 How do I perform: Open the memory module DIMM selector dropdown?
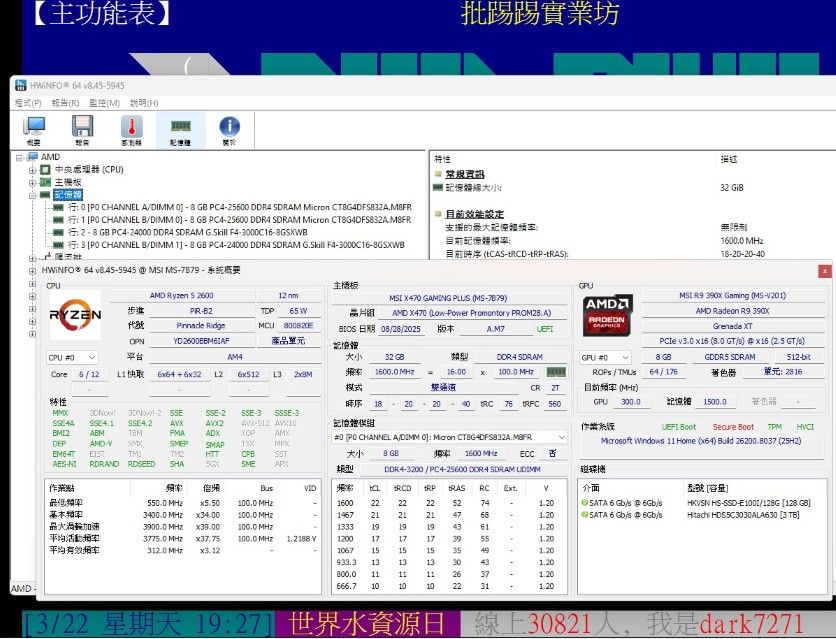443,437
